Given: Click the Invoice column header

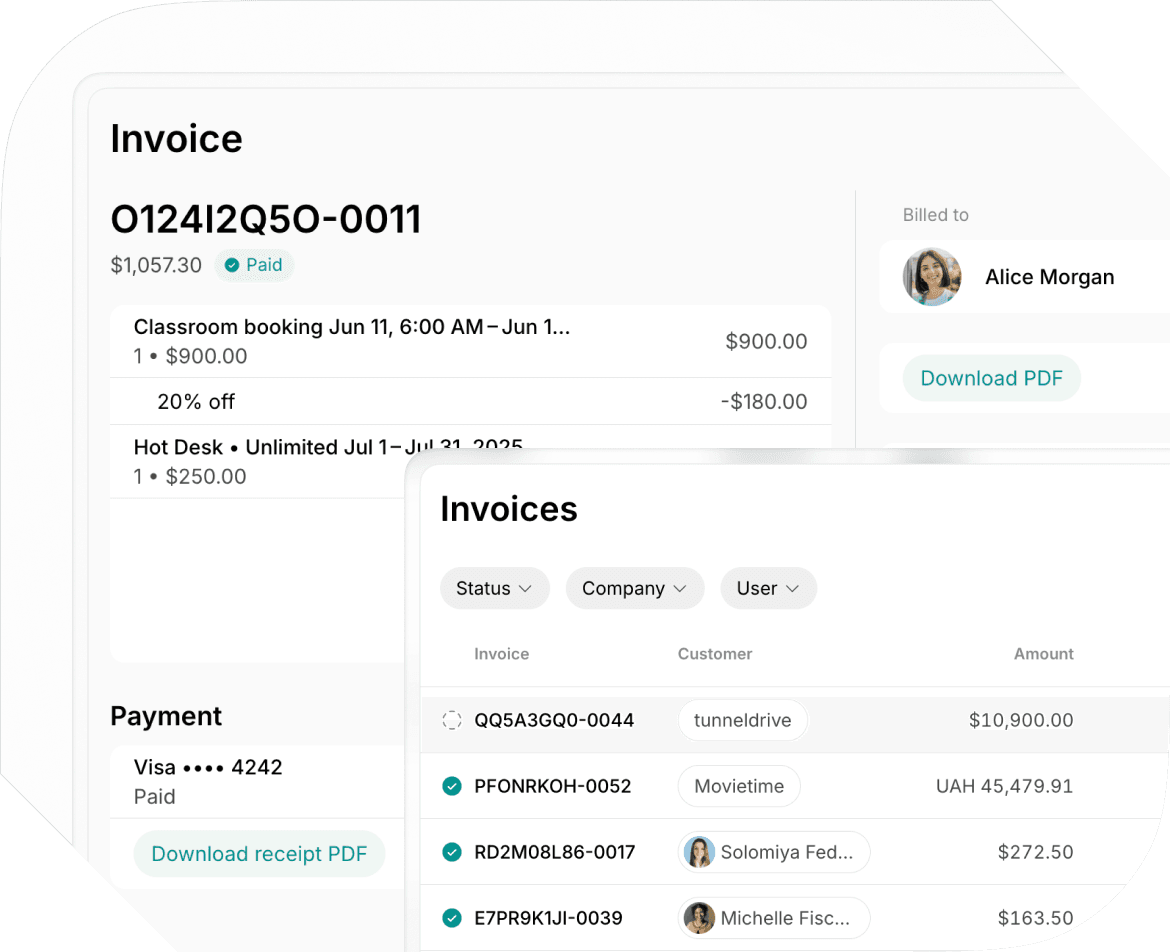Looking at the screenshot, I should pos(501,654).
